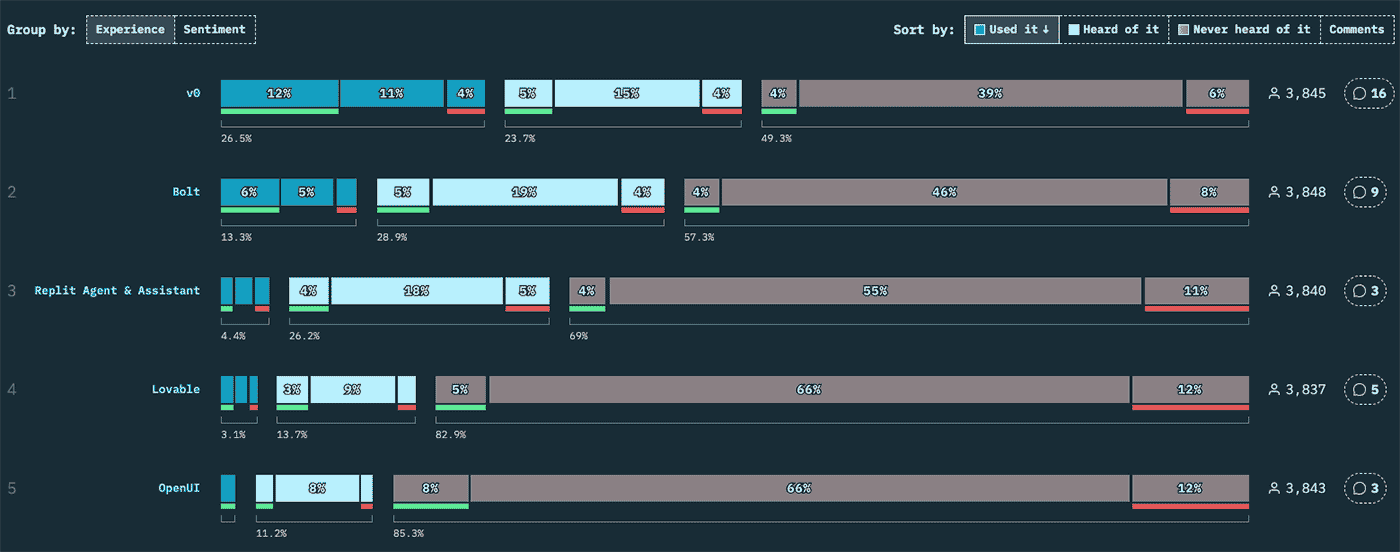Group results by Experience
This screenshot has width=1400, height=552.
coord(130,29)
